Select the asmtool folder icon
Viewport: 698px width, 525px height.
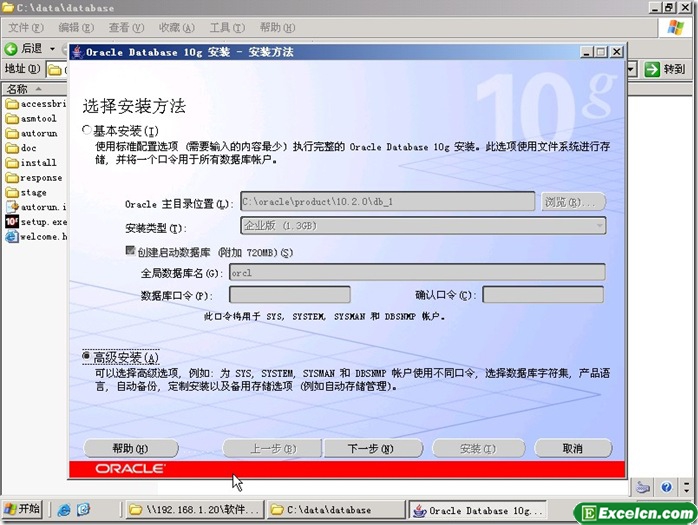coord(12,118)
